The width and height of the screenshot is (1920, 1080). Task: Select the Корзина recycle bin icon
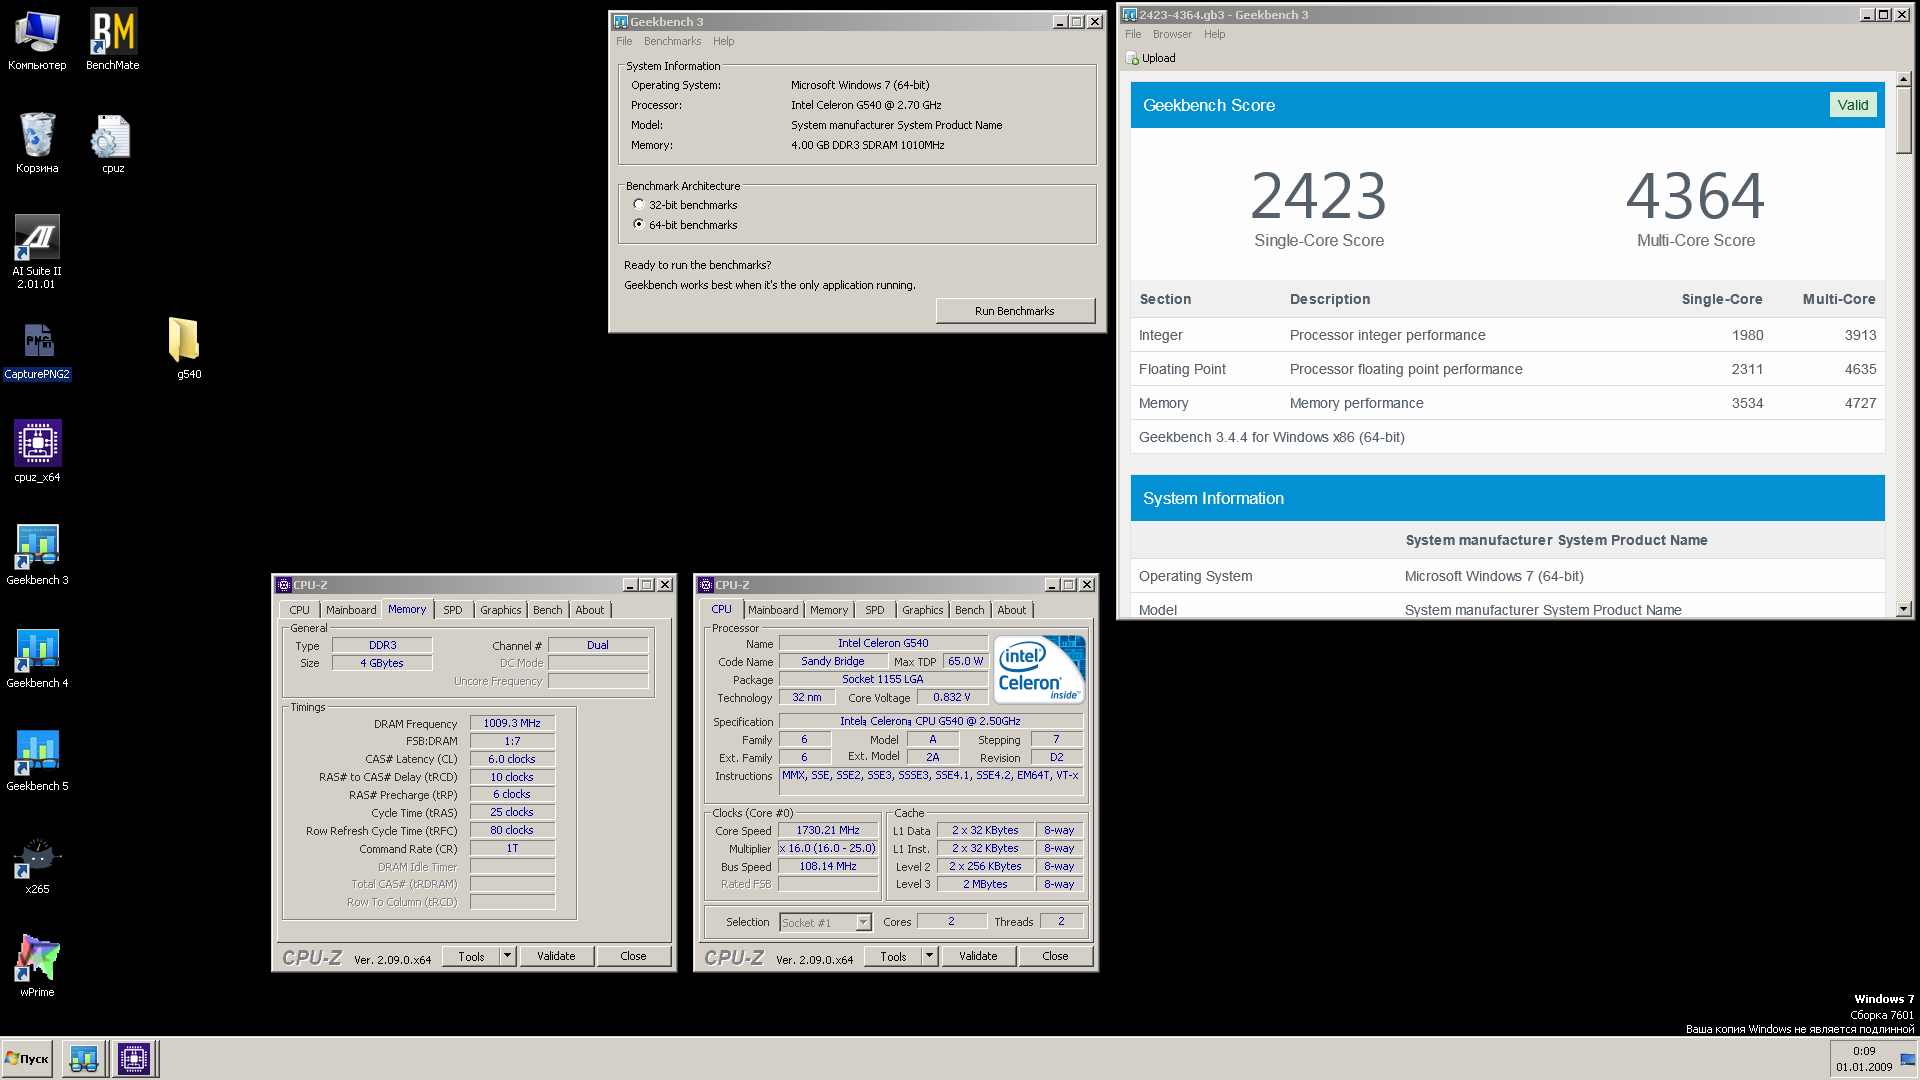tap(37, 143)
